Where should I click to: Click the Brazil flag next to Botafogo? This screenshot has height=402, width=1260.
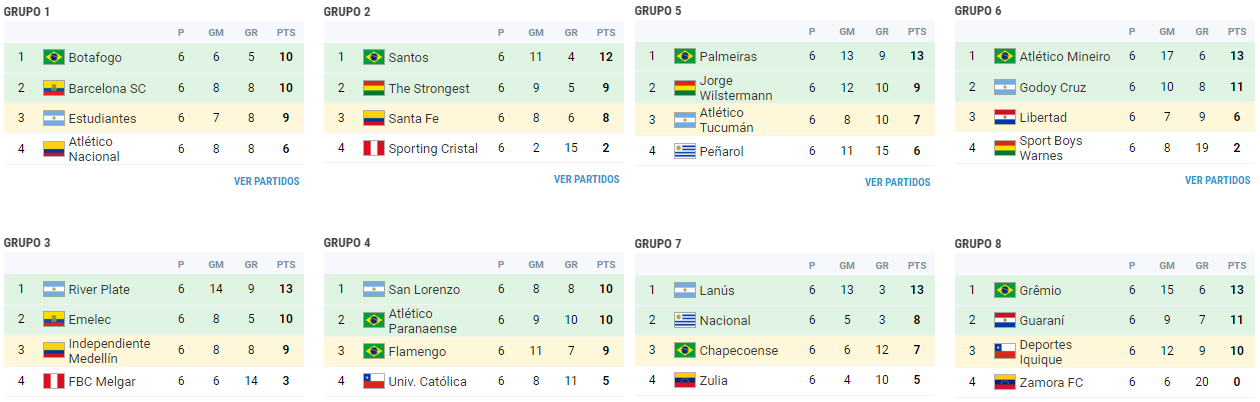[x=54, y=57]
